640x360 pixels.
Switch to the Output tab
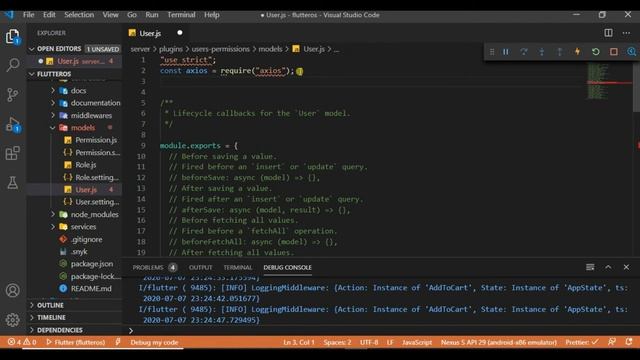pos(200,267)
